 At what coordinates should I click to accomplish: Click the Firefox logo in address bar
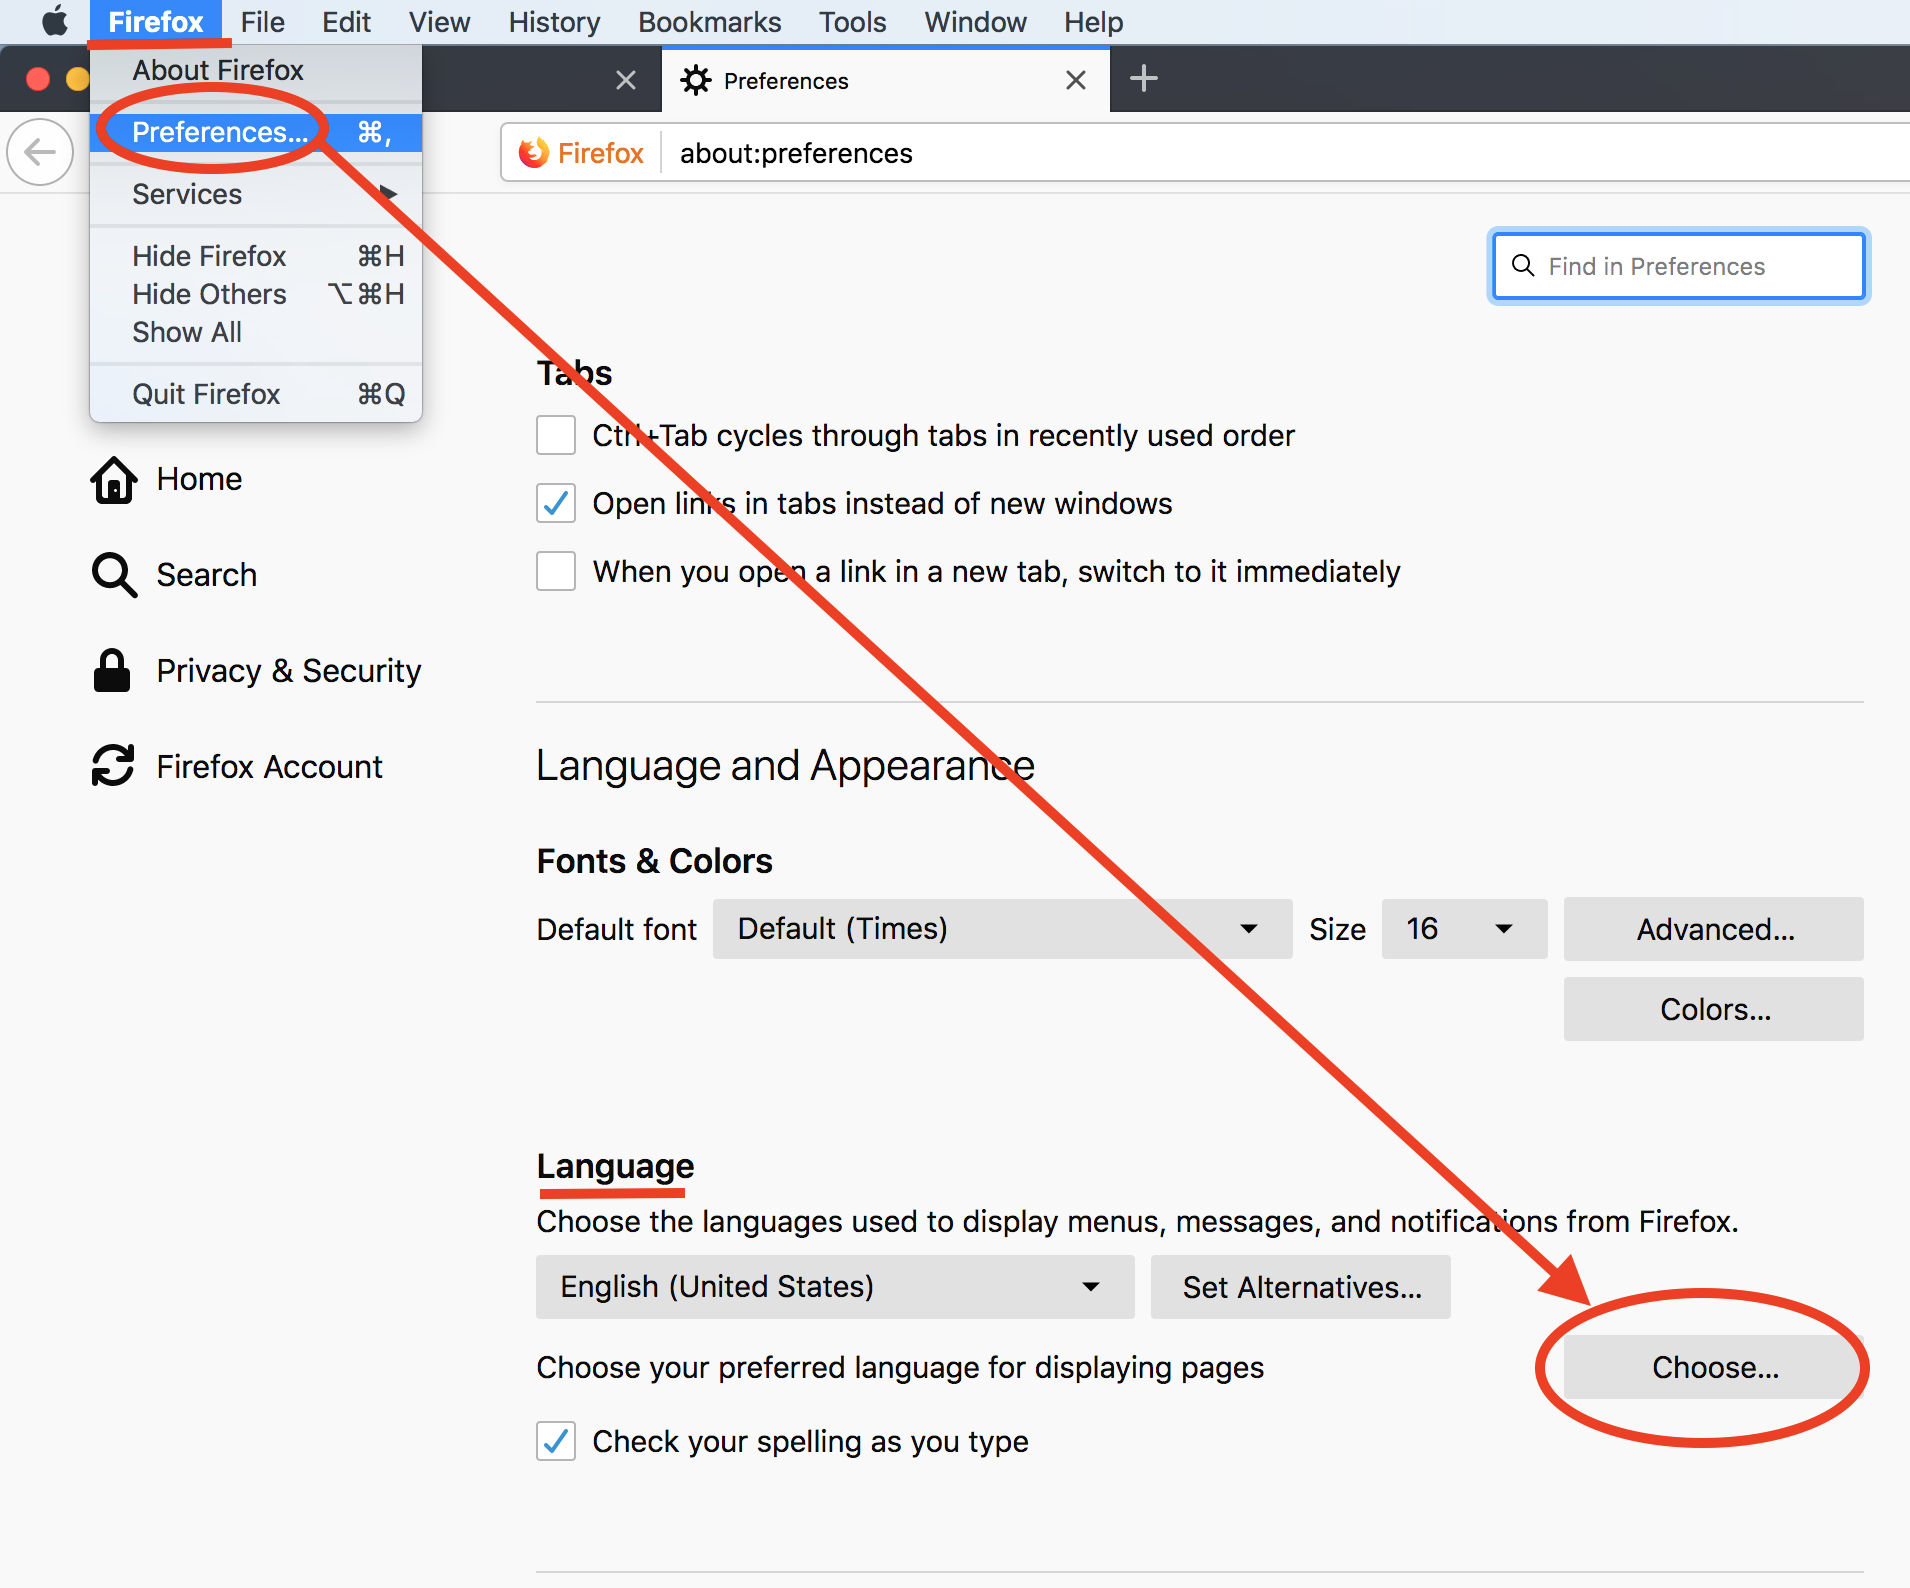(x=534, y=153)
